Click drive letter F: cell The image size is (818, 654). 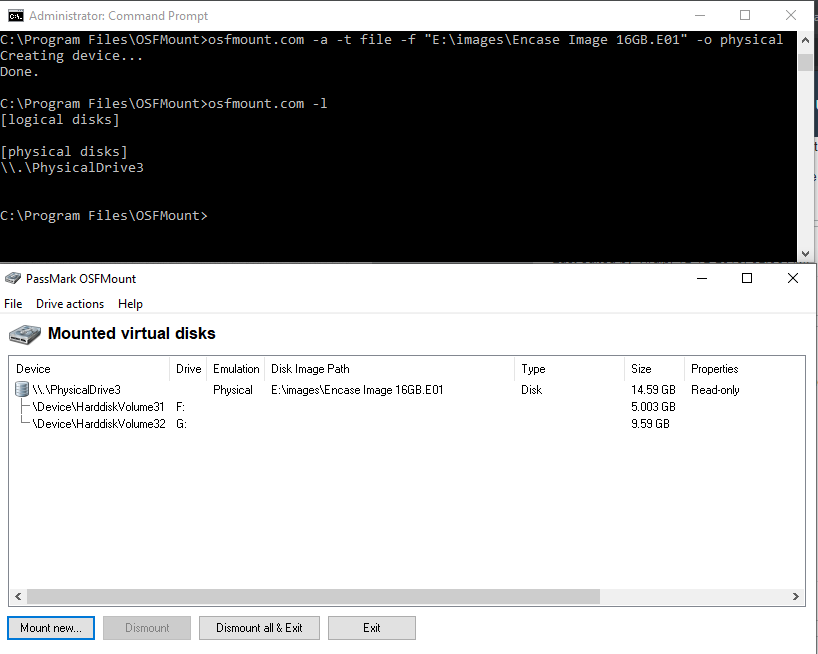click(181, 407)
